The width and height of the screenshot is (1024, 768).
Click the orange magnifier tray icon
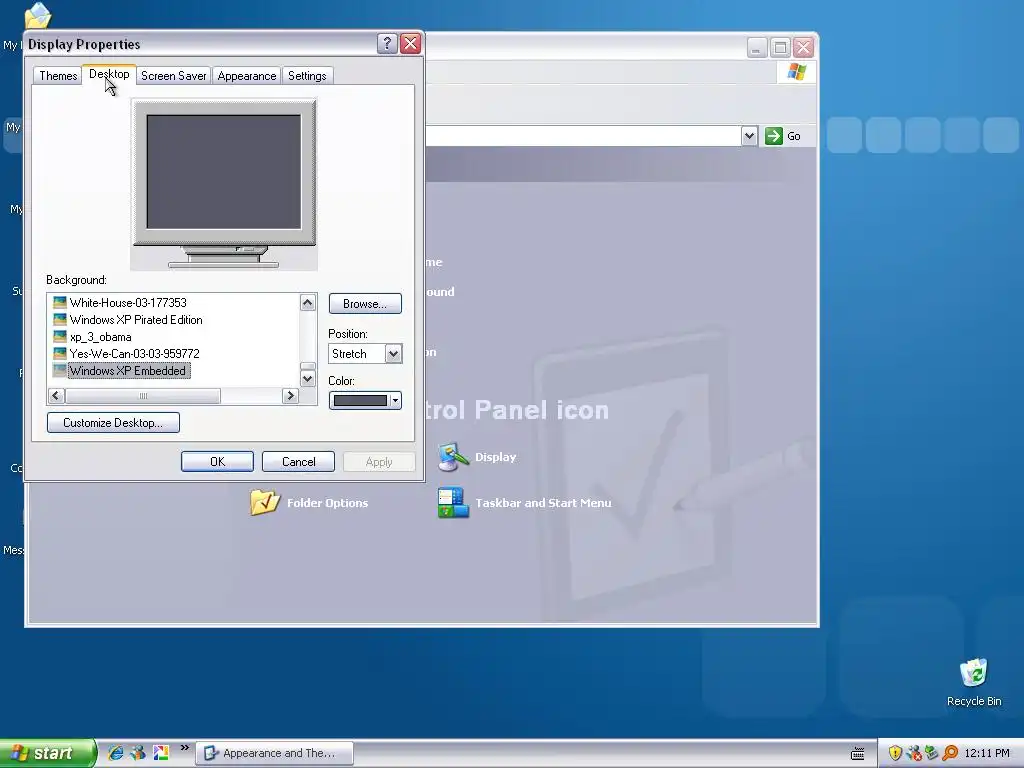(950, 753)
